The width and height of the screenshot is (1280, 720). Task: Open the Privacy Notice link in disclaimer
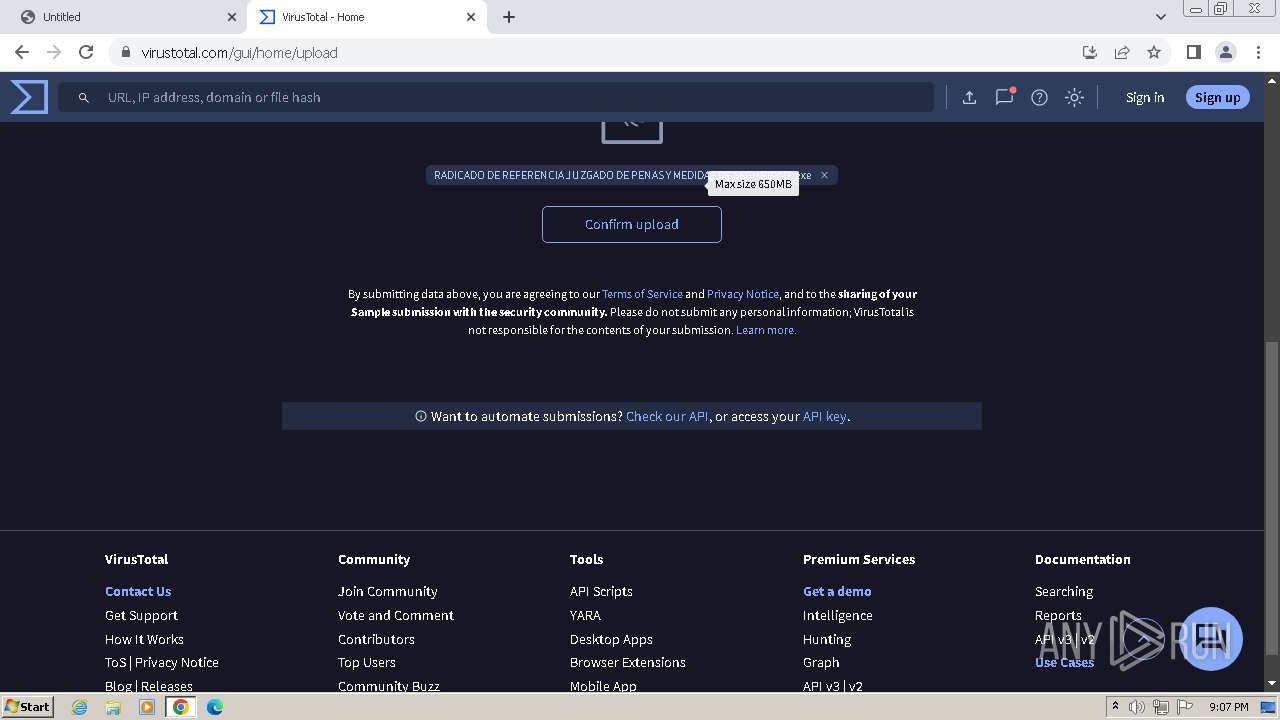pos(743,294)
